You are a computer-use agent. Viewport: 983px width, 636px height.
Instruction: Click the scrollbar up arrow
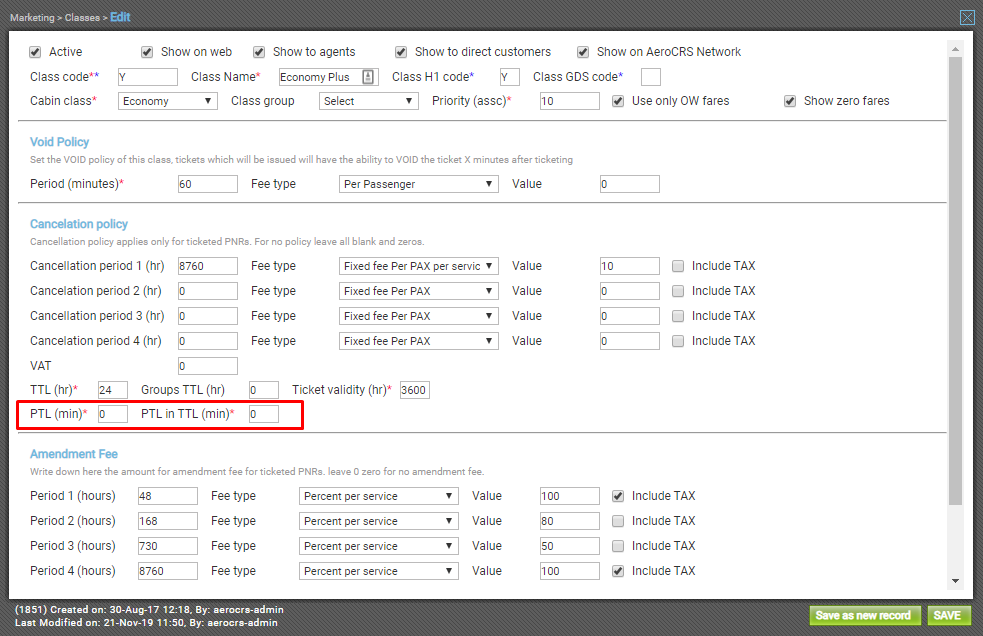[x=955, y=49]
